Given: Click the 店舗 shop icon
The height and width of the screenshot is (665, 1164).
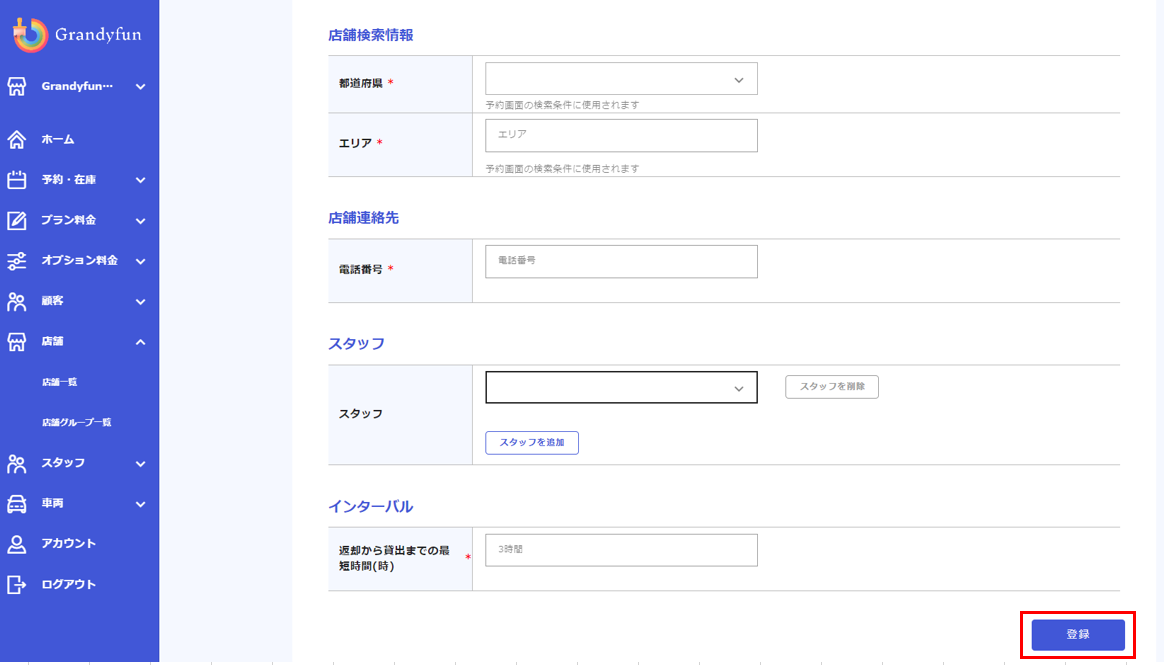Looking at the screenshot, I should point(16,341).
